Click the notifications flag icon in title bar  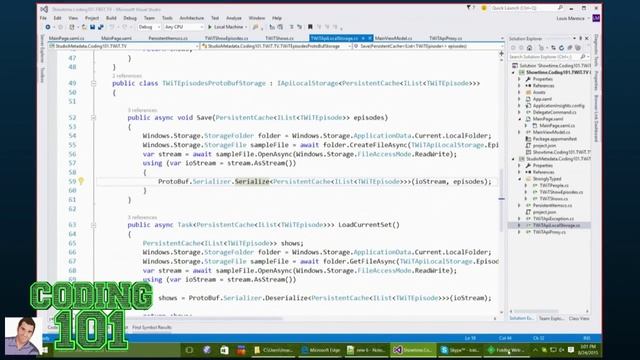click(469, 8)
